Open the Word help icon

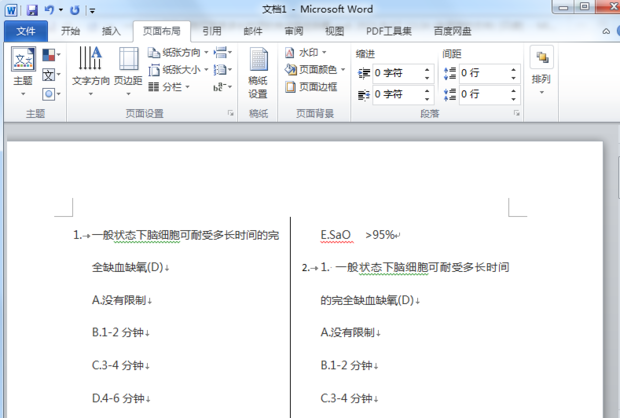pyautogui.click(x=618, y=31)
